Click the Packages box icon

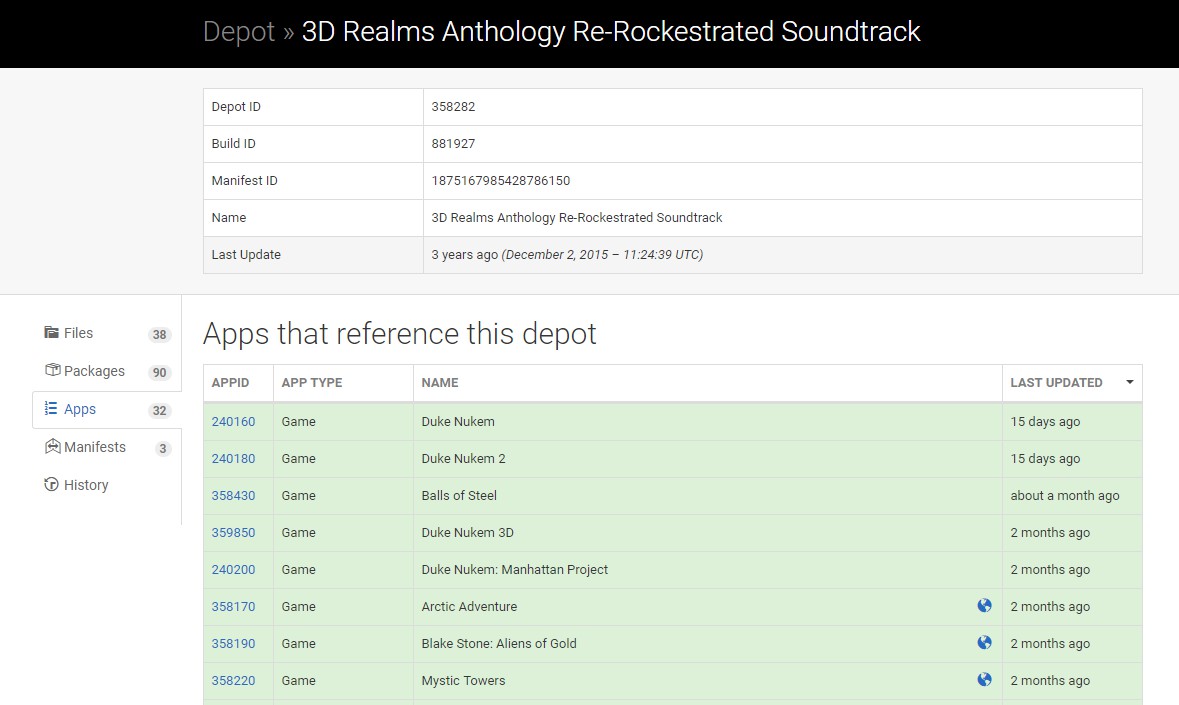click(52, 371)
